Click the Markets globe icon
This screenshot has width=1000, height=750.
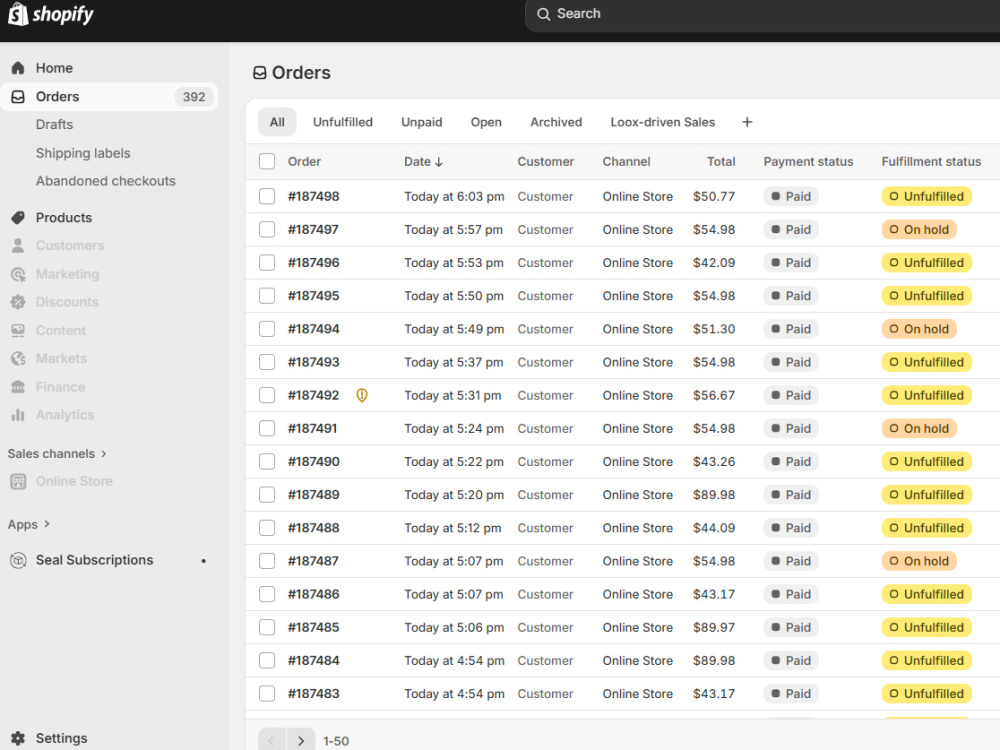18,358
